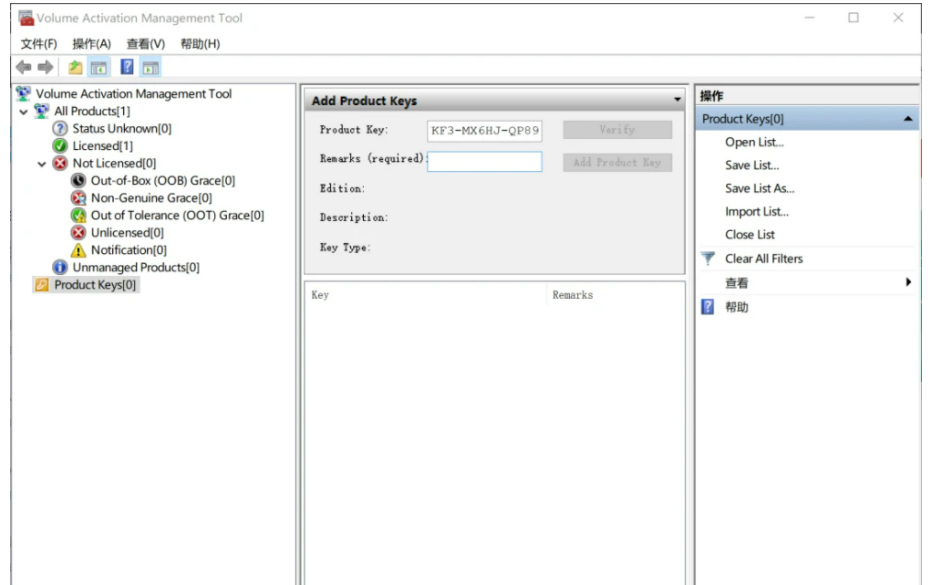This screenshot has height=585, width=928.
Task: Select Product Keys[0] in the tree
Action: (x=95, y=285)
